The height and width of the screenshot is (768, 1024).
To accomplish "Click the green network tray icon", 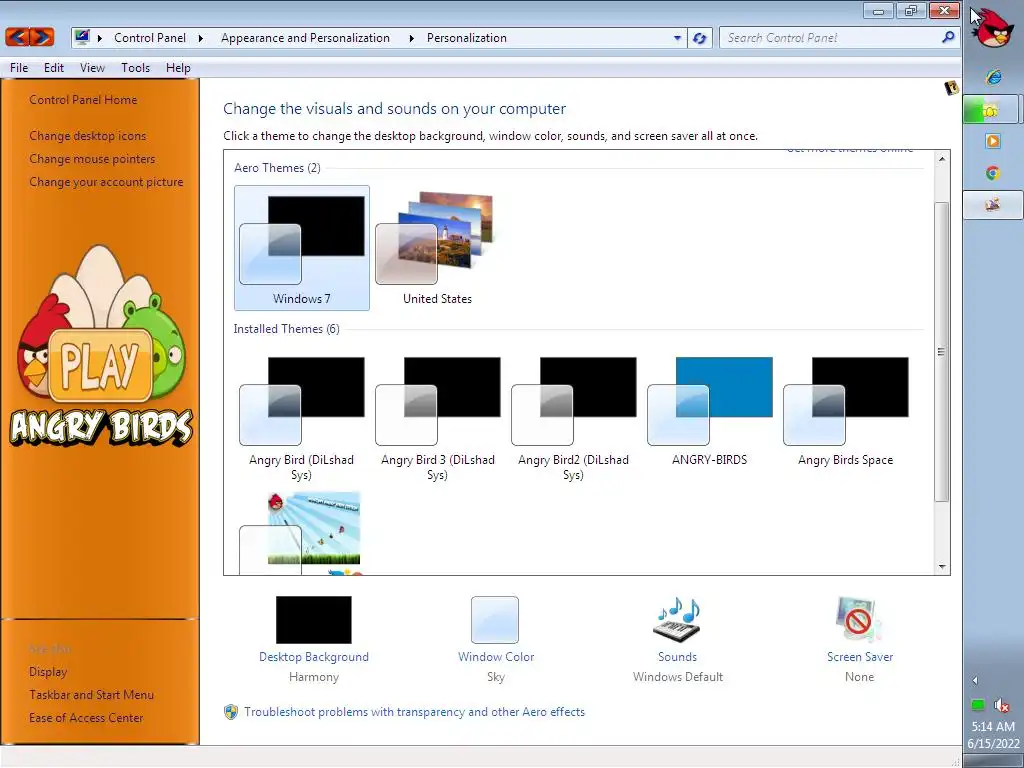I will pyautogui.click(x=978, y=705).
